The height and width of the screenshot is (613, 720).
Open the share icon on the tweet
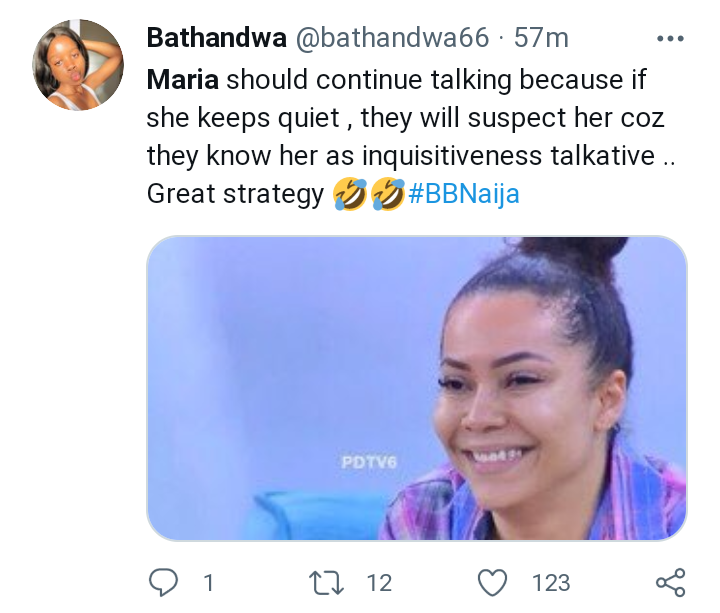(669, 582)
